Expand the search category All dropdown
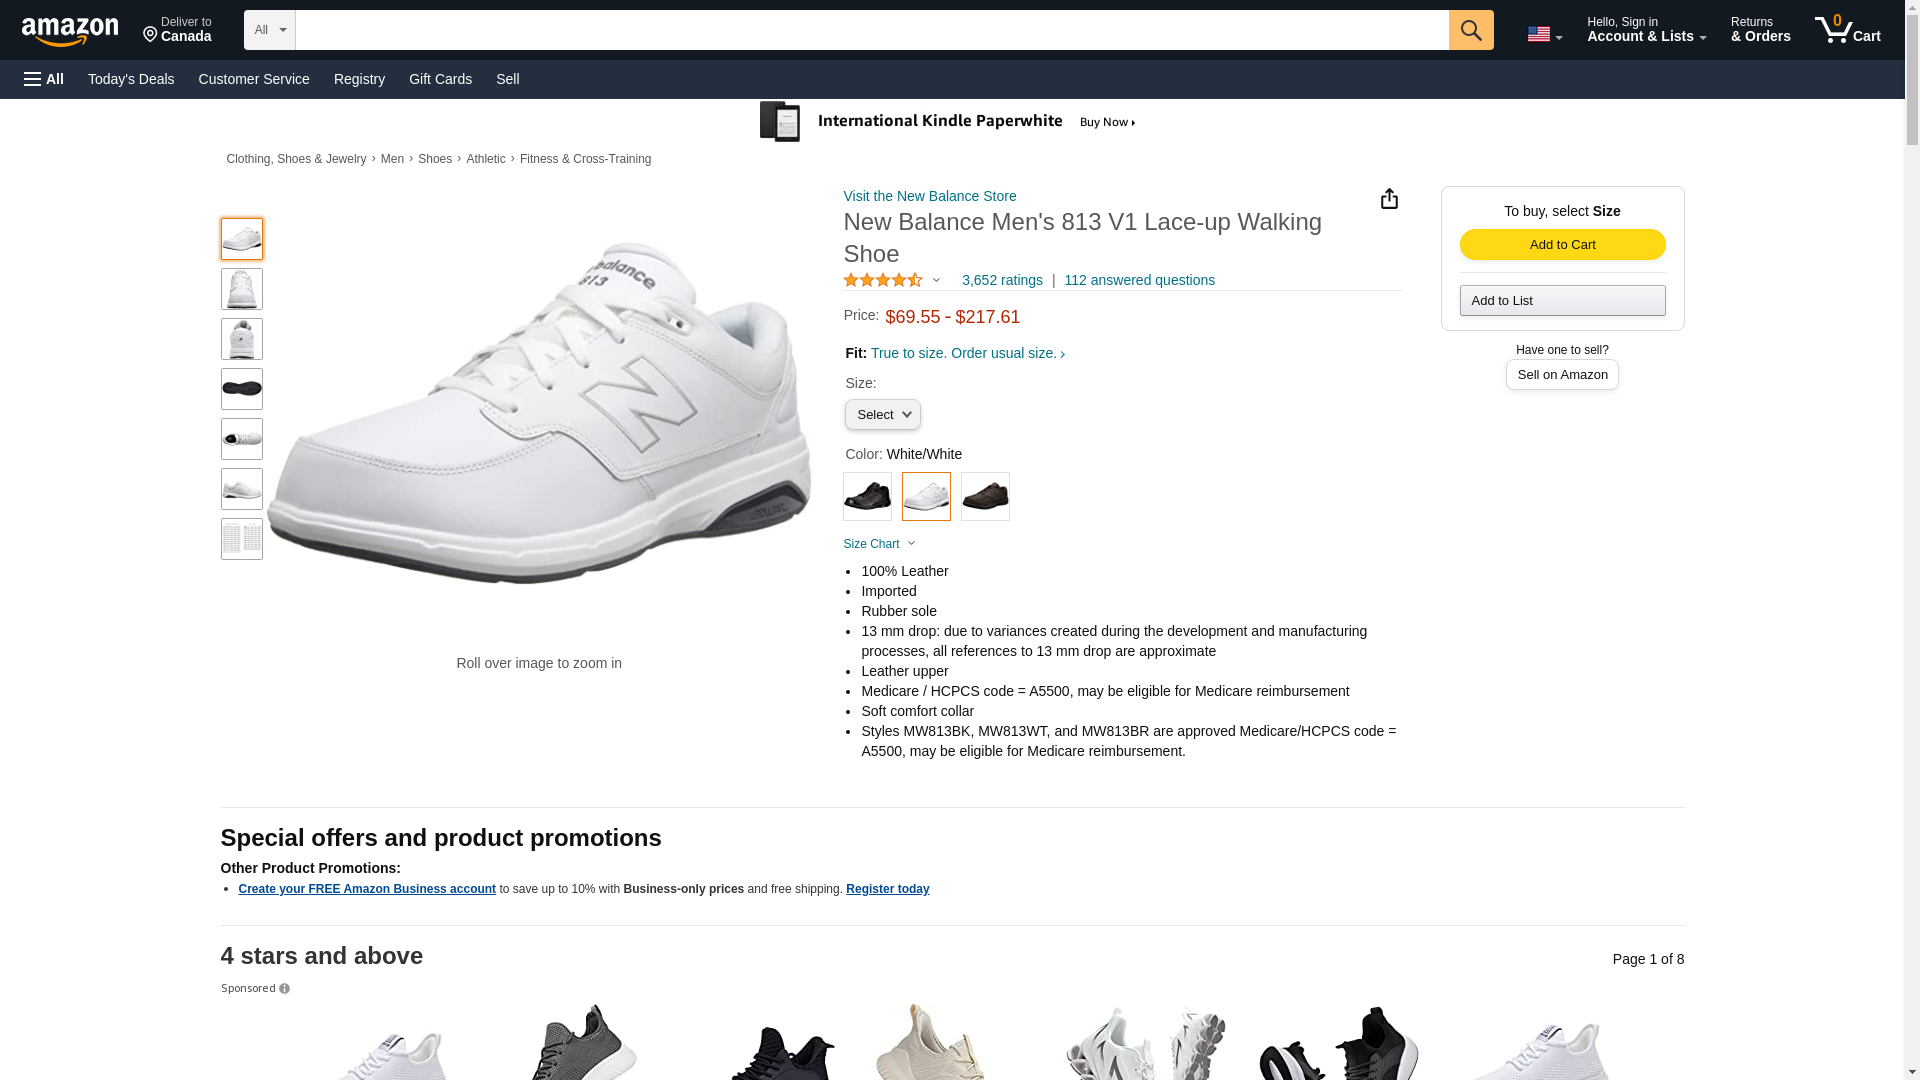Screen dimensions: 1920x1080 pos(269,30)
